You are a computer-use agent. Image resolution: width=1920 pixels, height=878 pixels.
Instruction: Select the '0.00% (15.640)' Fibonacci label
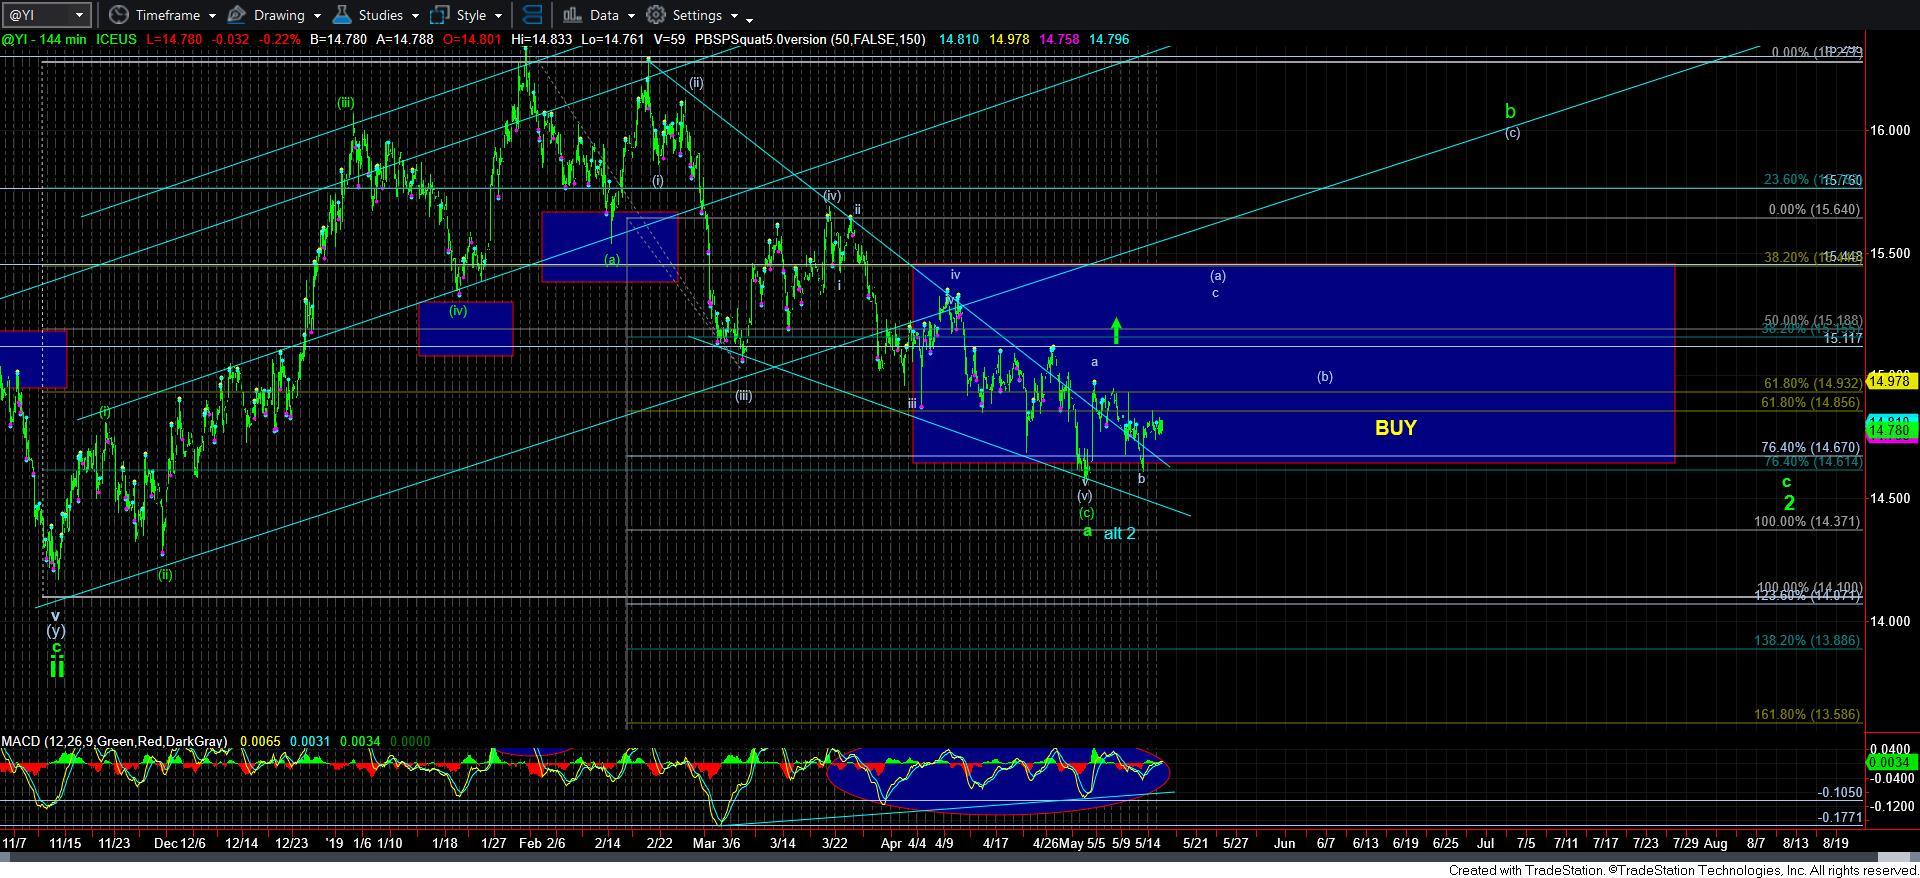point(1814,210)
